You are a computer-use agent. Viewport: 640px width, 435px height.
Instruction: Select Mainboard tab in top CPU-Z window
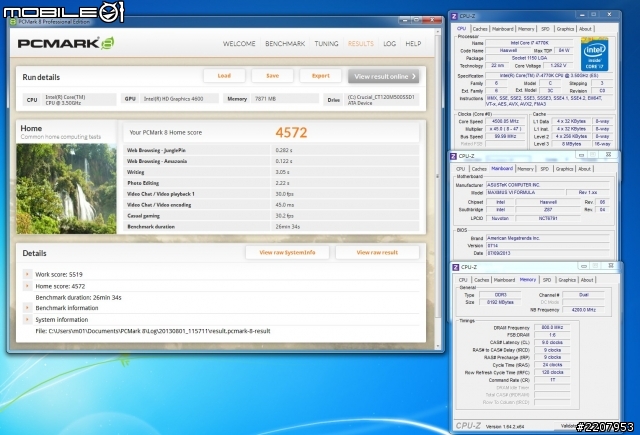(502, 29)
